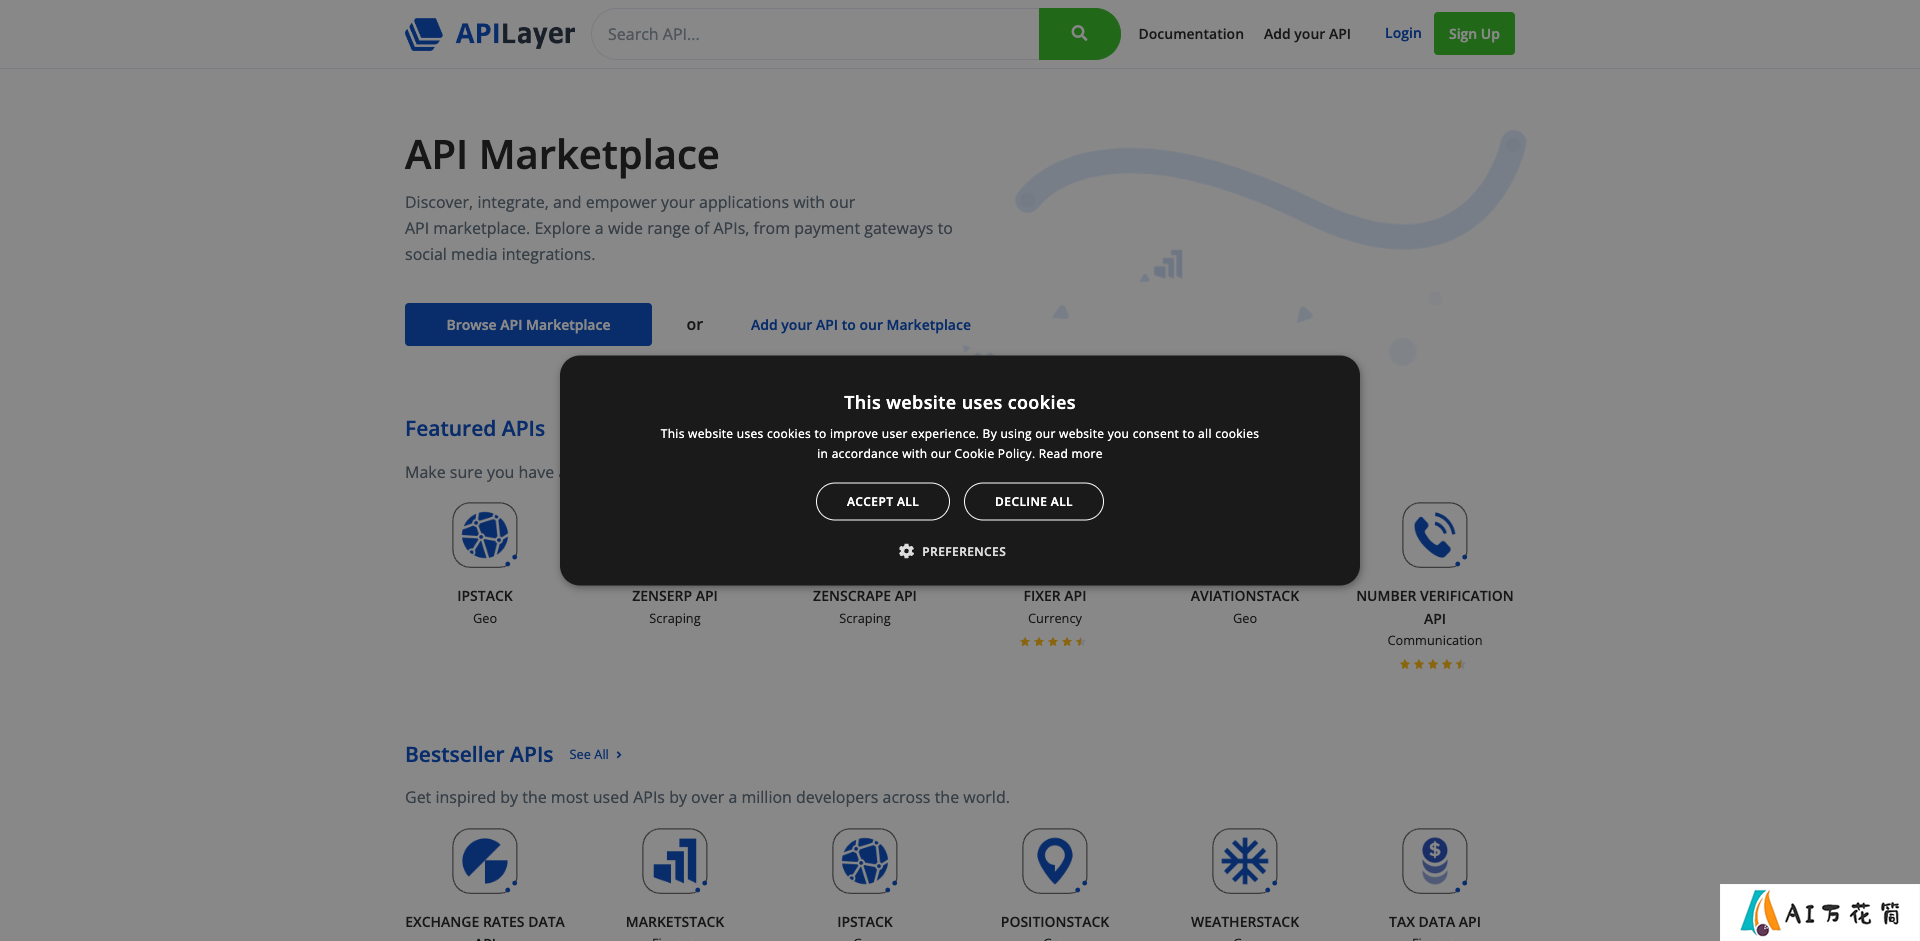
Task: Open the Add your API menu item
Action: tap(1307, 34)
